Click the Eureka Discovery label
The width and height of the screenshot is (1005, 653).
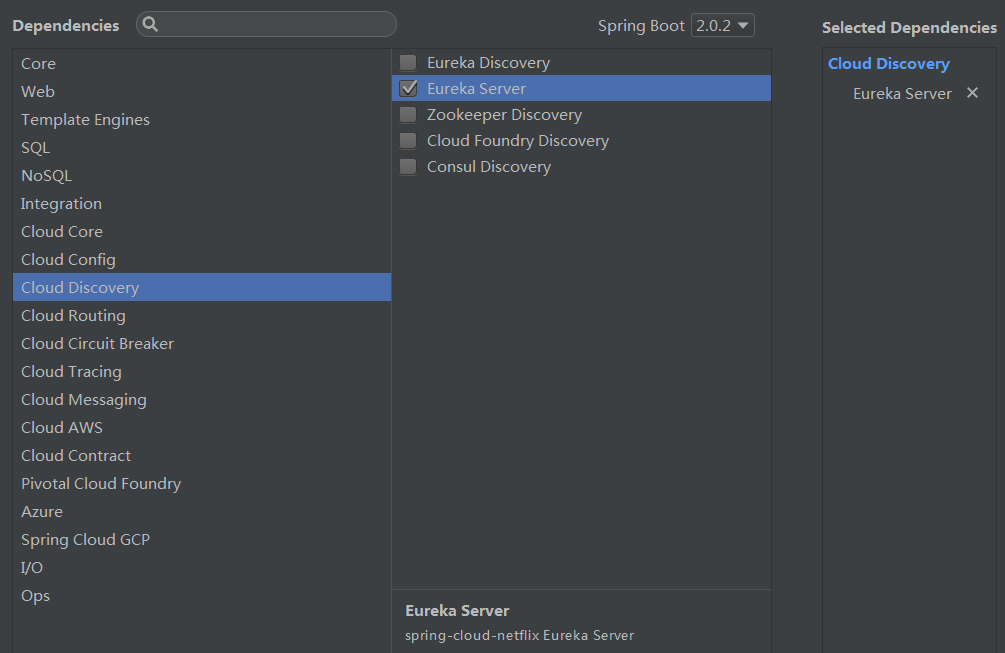pyautogui.click(x=488, y=63)
